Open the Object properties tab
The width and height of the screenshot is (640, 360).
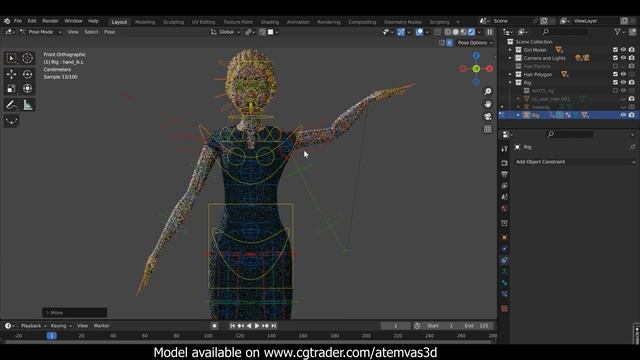[x=504, y=238]
